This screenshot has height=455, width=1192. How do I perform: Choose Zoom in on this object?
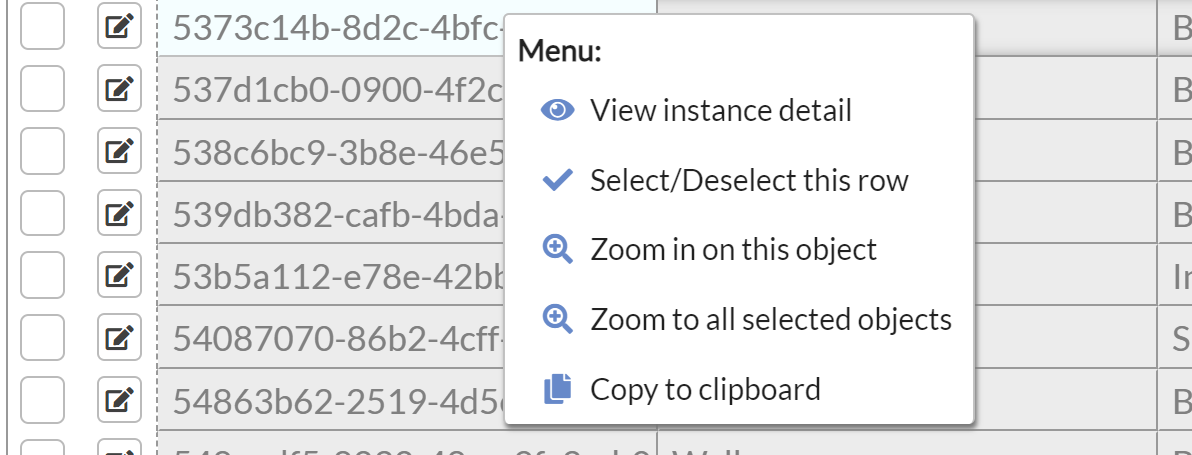pyautogui.click(x=733, y=249)
